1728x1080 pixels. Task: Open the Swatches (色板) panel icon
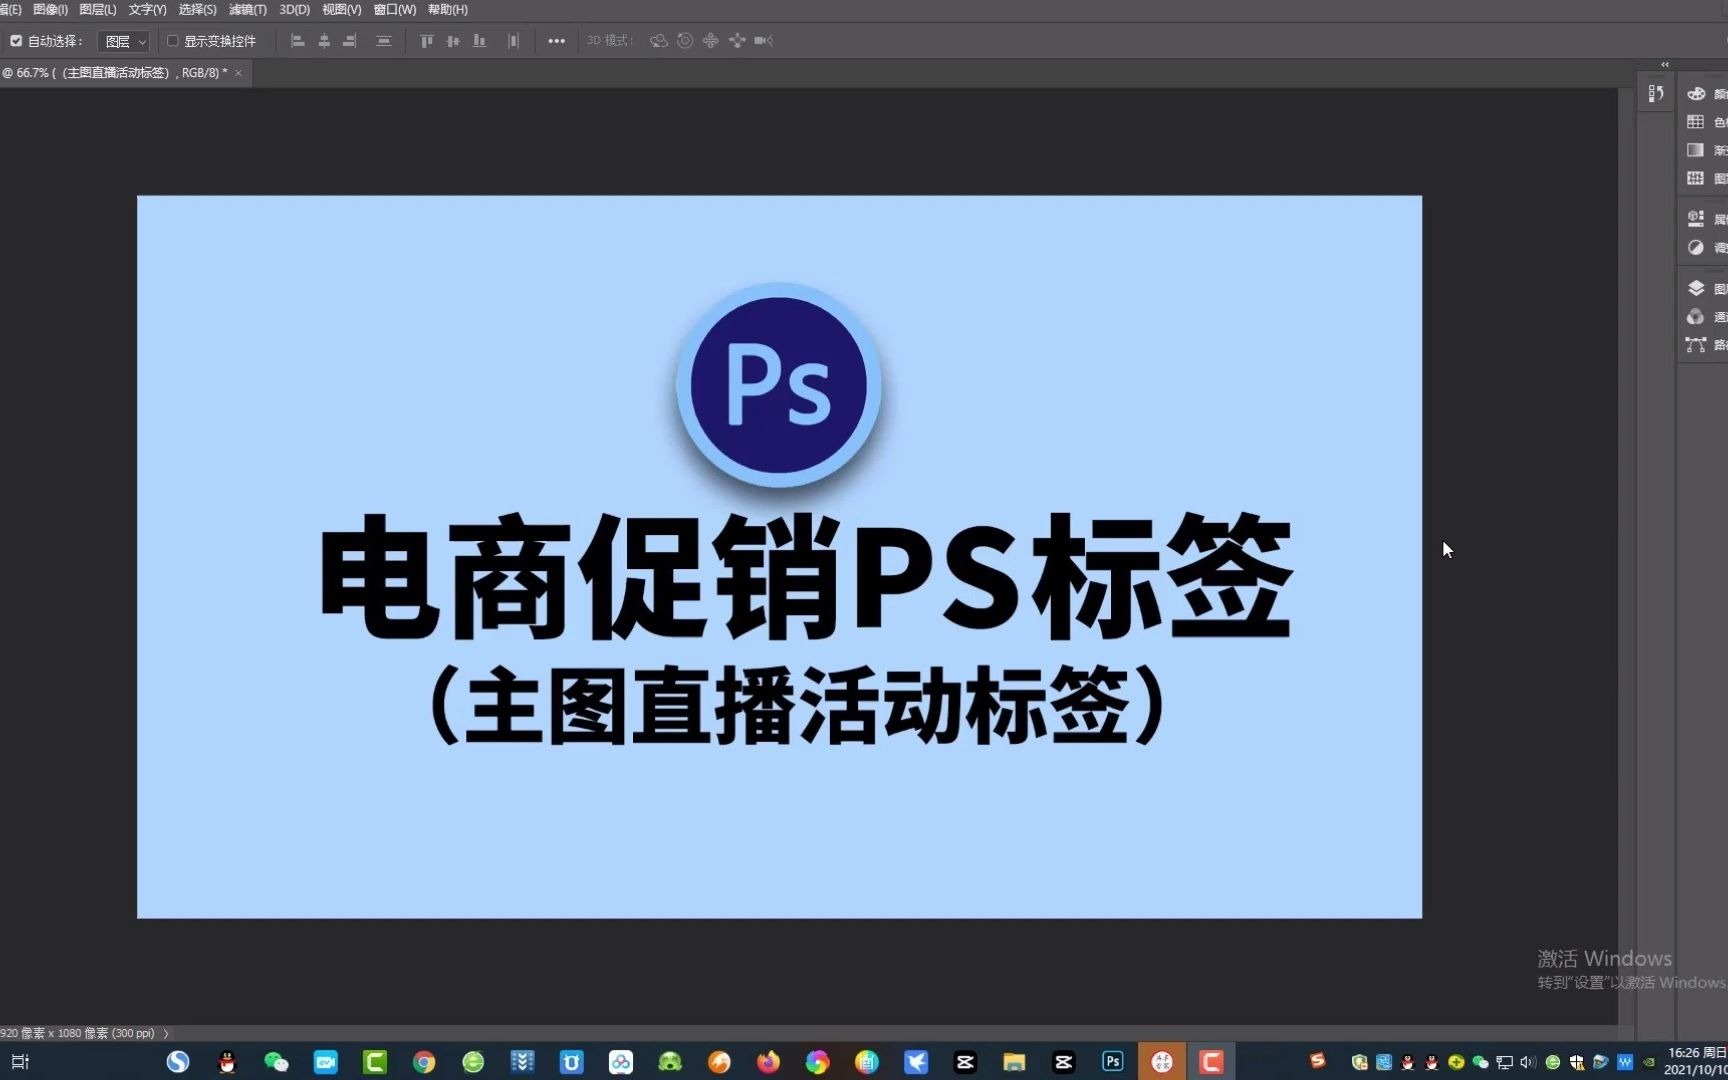click(1696, 122)
